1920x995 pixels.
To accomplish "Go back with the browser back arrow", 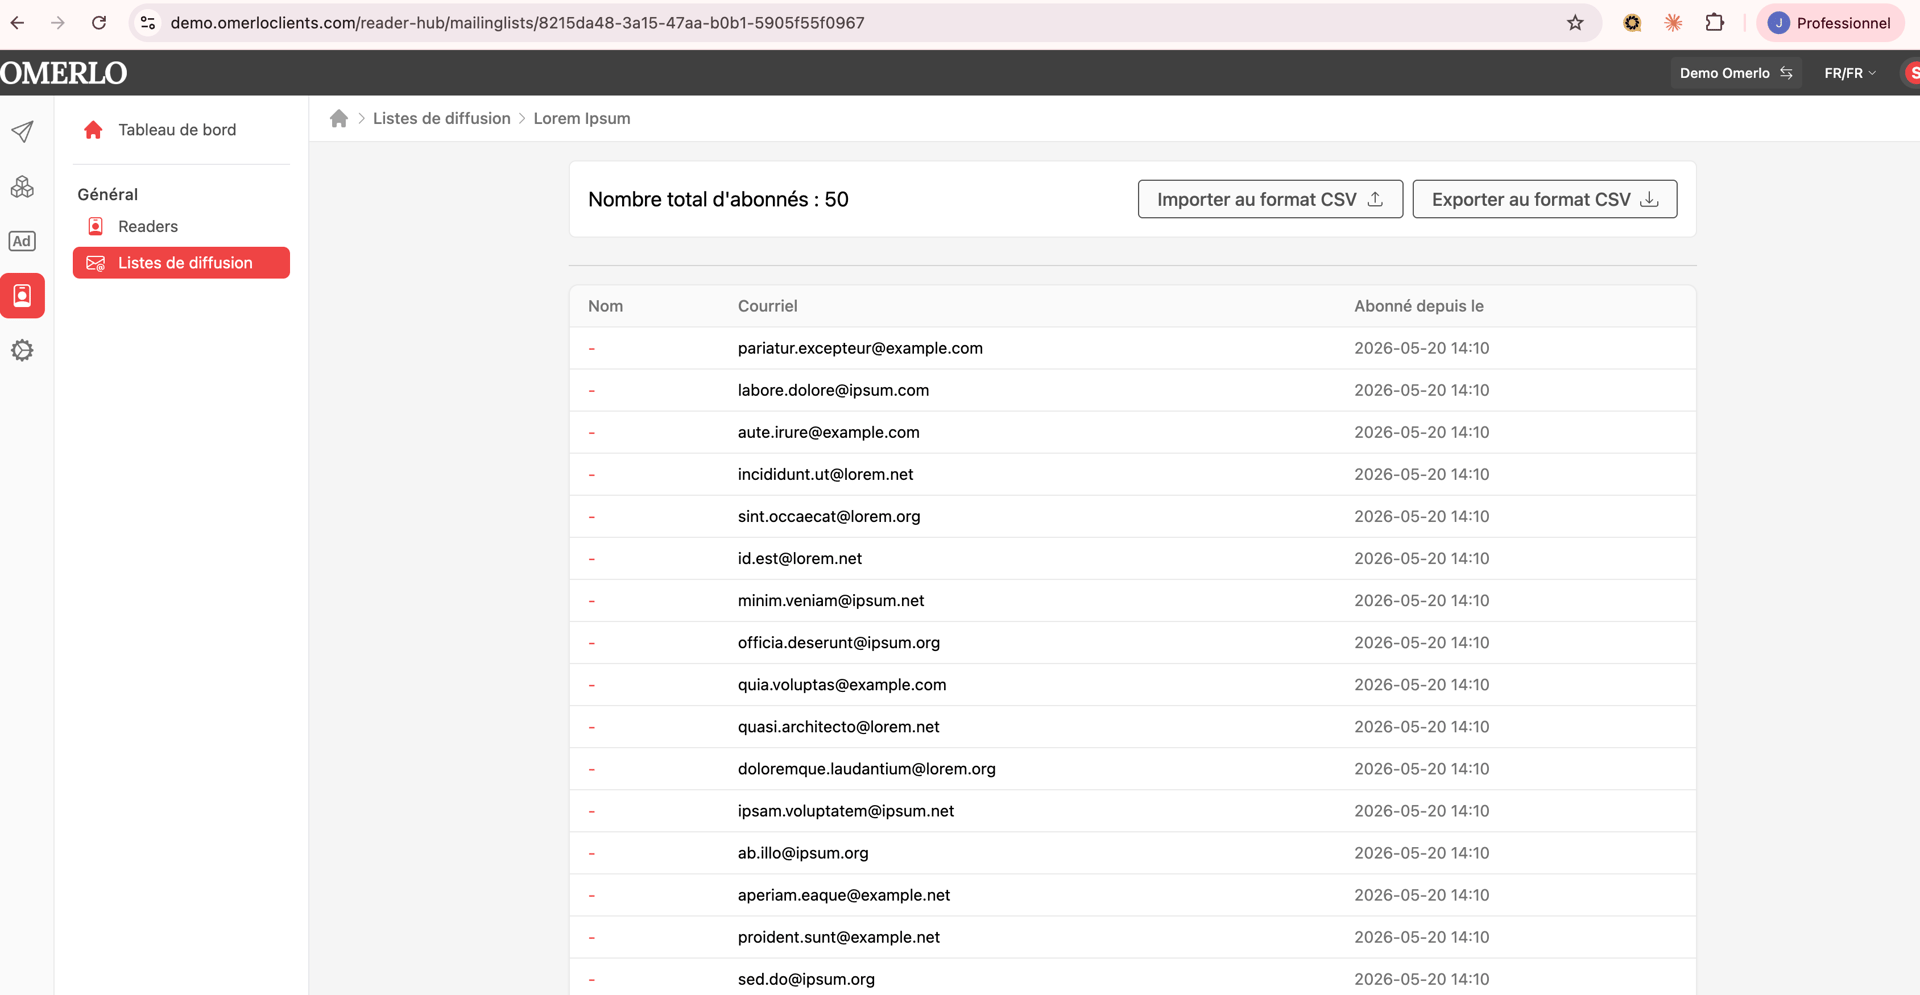I will click(x=18, y=22).
